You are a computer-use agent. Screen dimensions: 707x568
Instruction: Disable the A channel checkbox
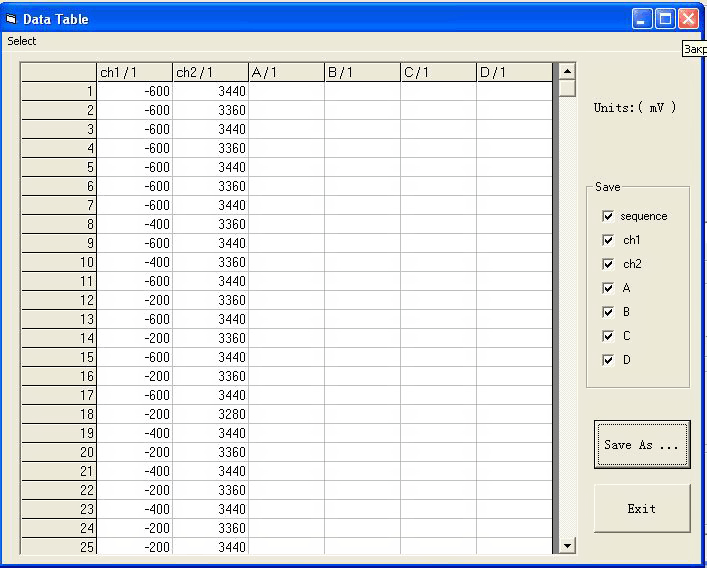click(608, 288)
